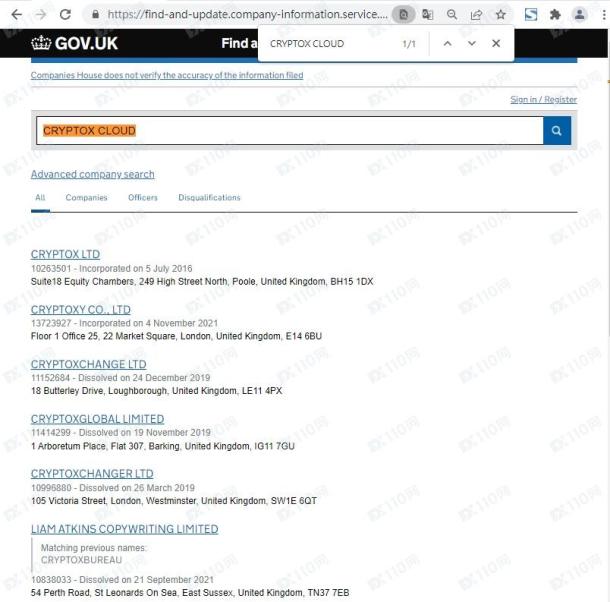
Task: Open CRYPTOXCHANGER LTD result
Action: tap(92, 474)
